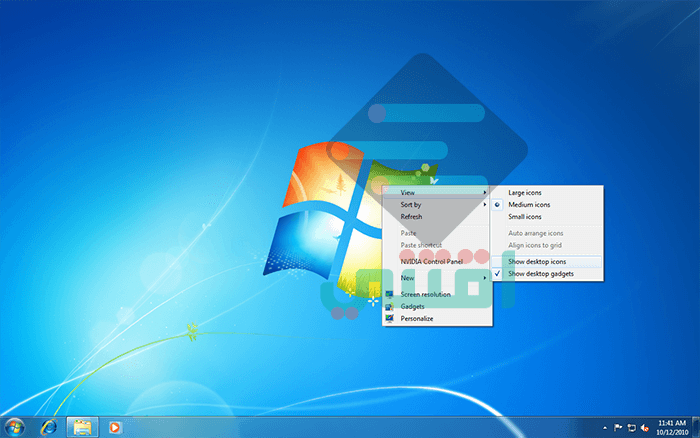Launch Internet Explorer from taskbar
Screen dimensions: 700x438
(x=49, y=427)
